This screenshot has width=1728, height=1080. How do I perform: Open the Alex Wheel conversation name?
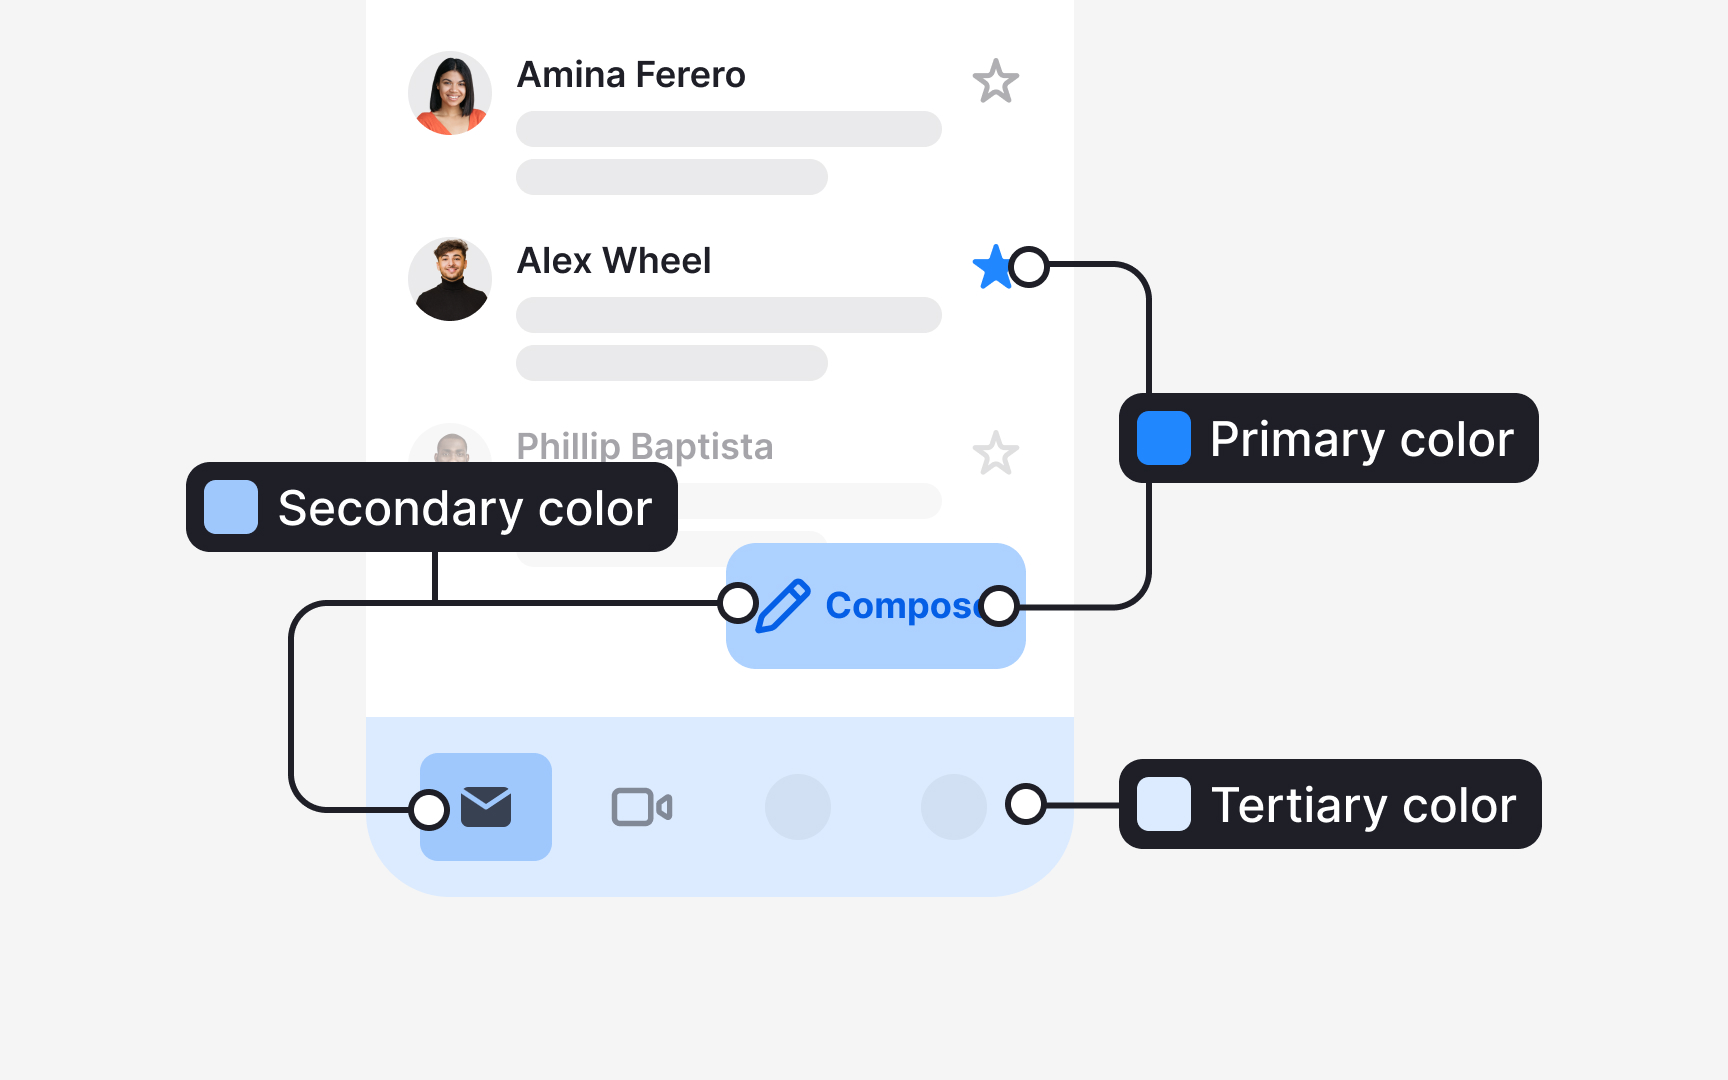pos(613,261)
